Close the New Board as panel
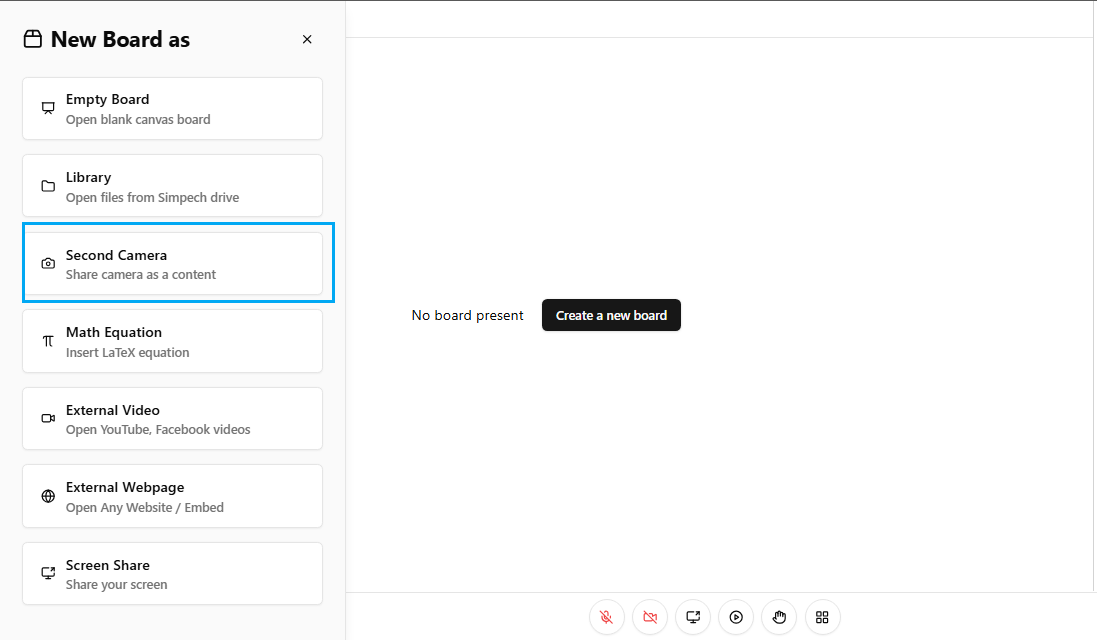1097x640 pixels. tap(307, 40)
